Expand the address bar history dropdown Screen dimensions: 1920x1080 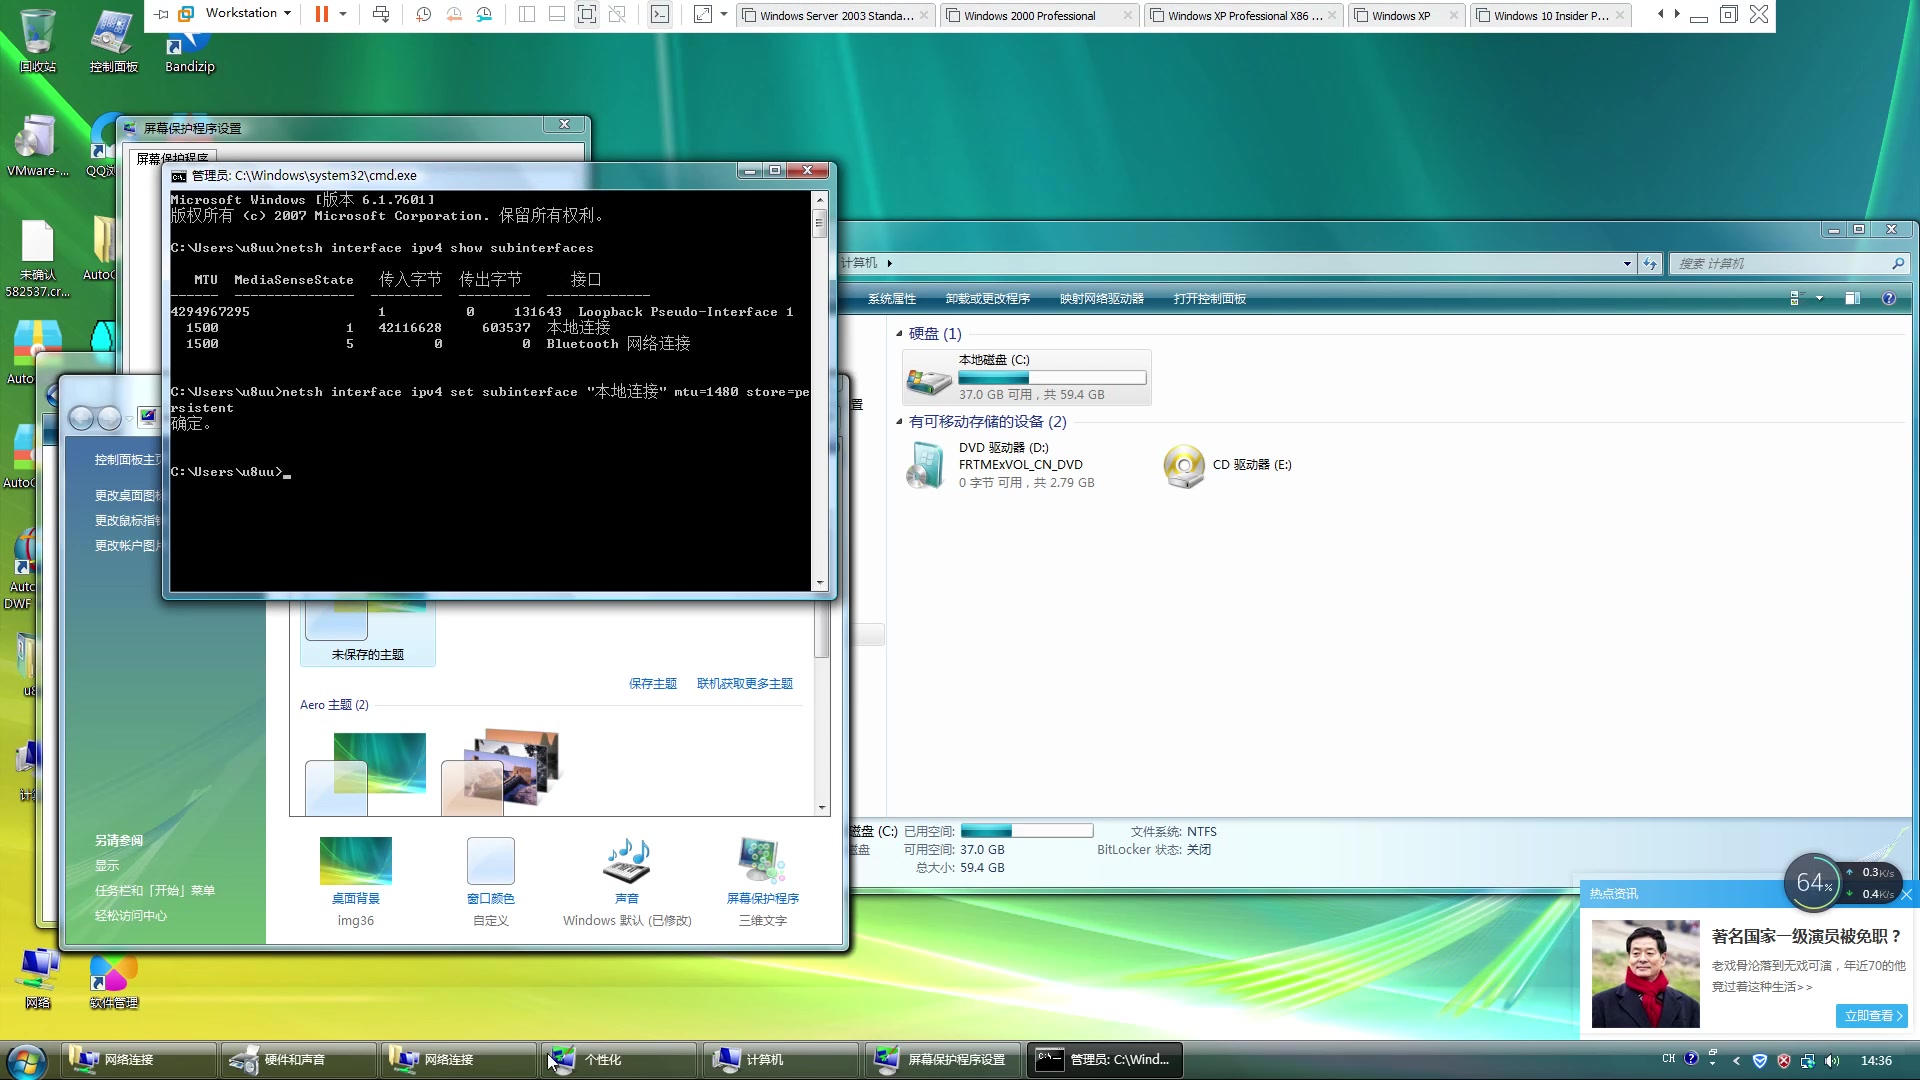1627,264
